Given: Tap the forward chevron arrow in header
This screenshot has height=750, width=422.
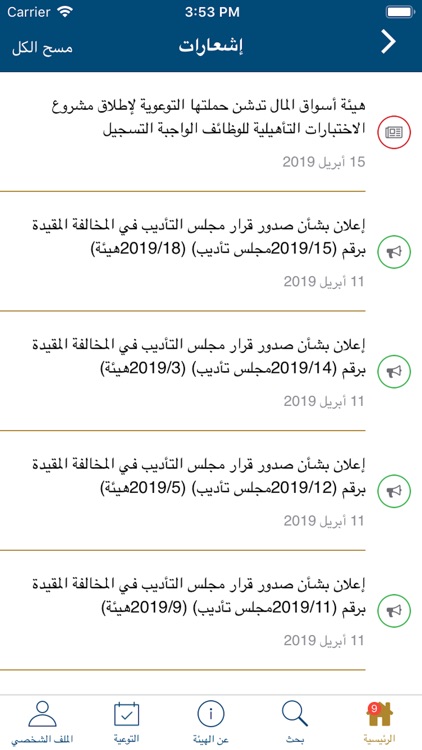Looking at the screenshot, I should (388, 42).
